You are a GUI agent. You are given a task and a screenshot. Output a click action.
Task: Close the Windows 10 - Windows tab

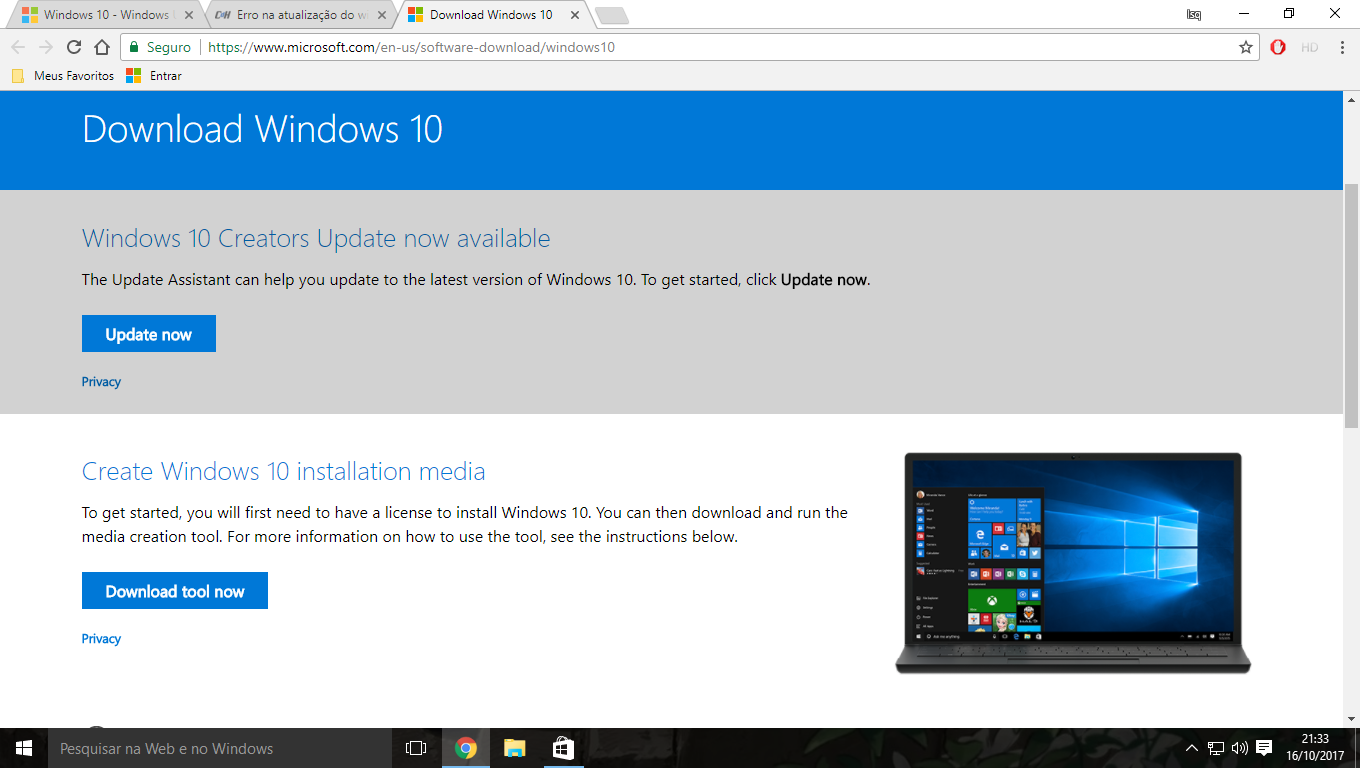pyautogui.click(x=187, y=15)
